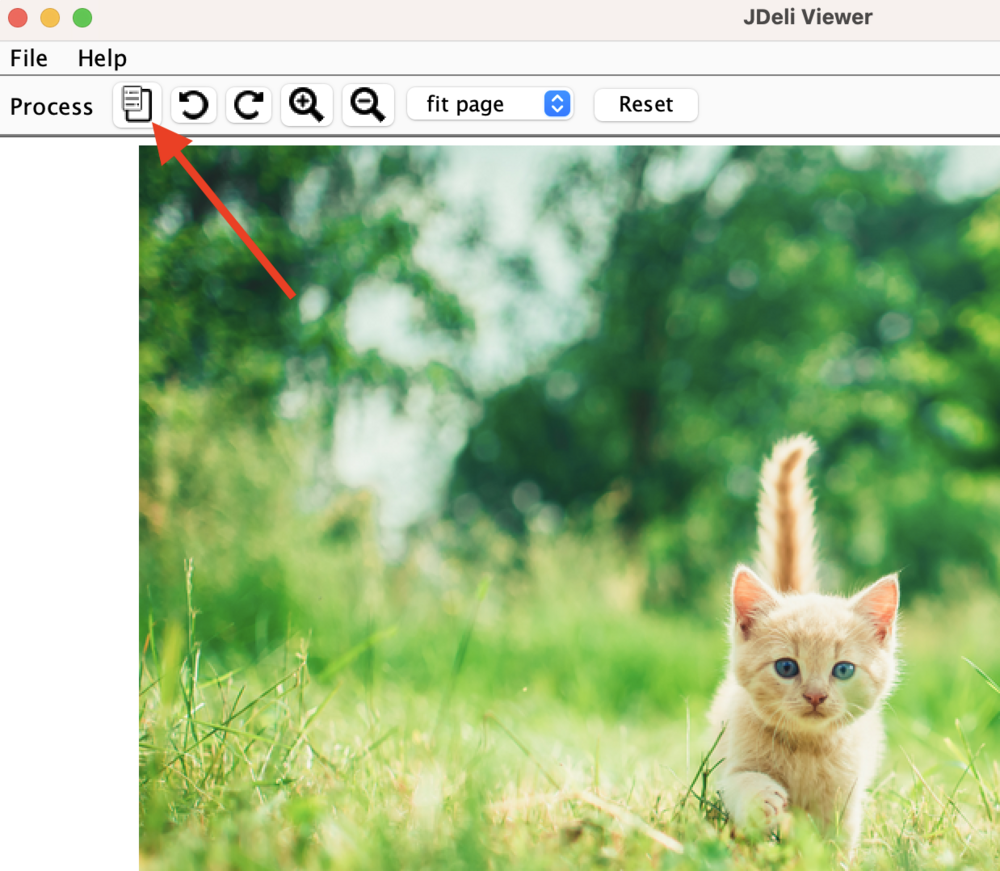
Task: Change the page fit mode via the combo box
Action: click(x=490, y=104)
